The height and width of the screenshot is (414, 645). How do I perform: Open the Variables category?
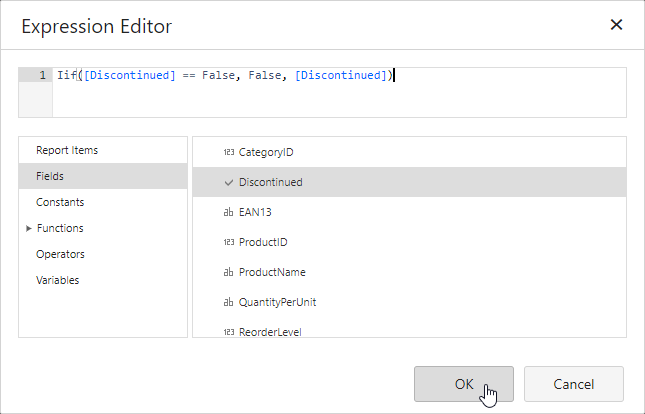pyautogui.click(x=58, y=280)
